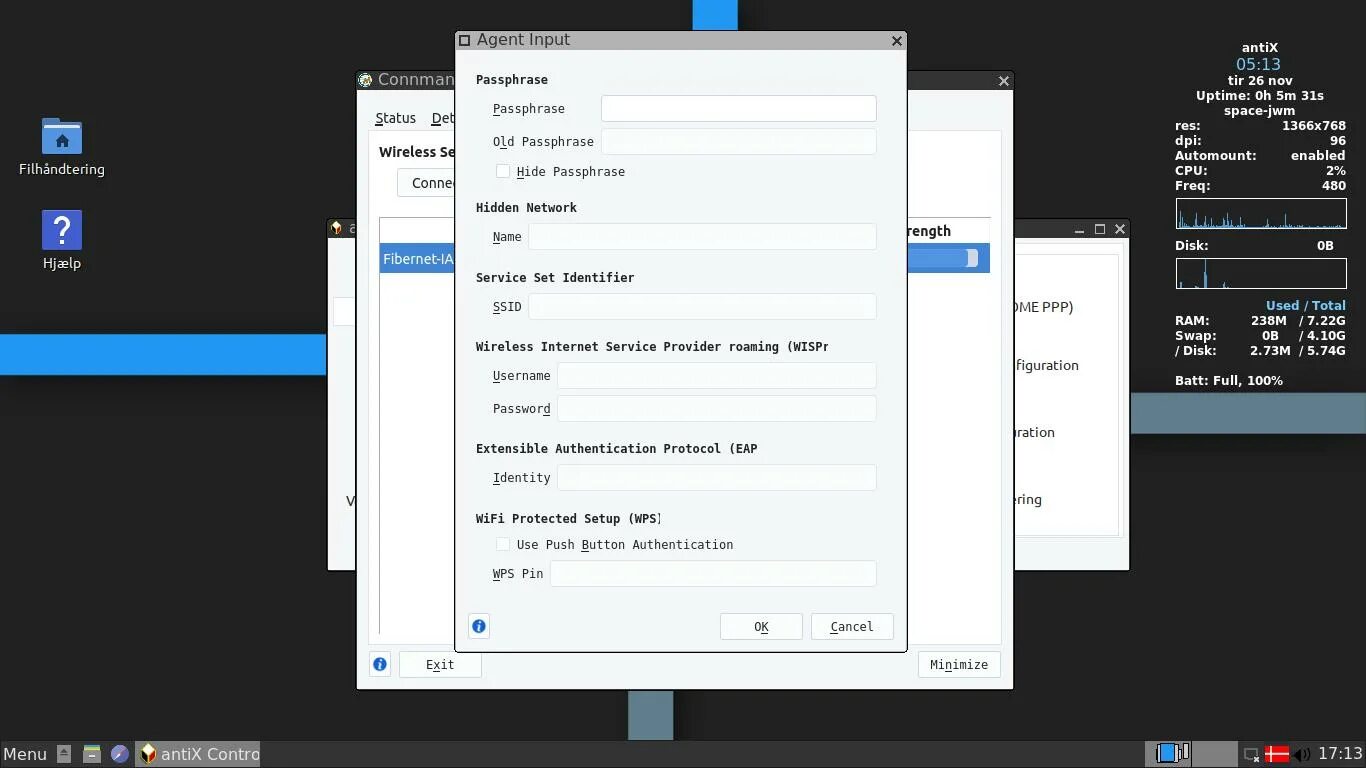Click the volume speaker icon in the tray
1366x768 pixels.
coord(1302,754)
